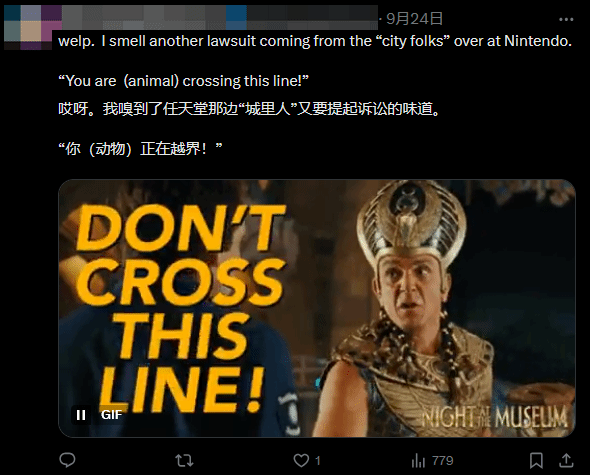Open the pharaoh GIF media
This screenshot has height=475, width=590.
click(x=317, y=308)
